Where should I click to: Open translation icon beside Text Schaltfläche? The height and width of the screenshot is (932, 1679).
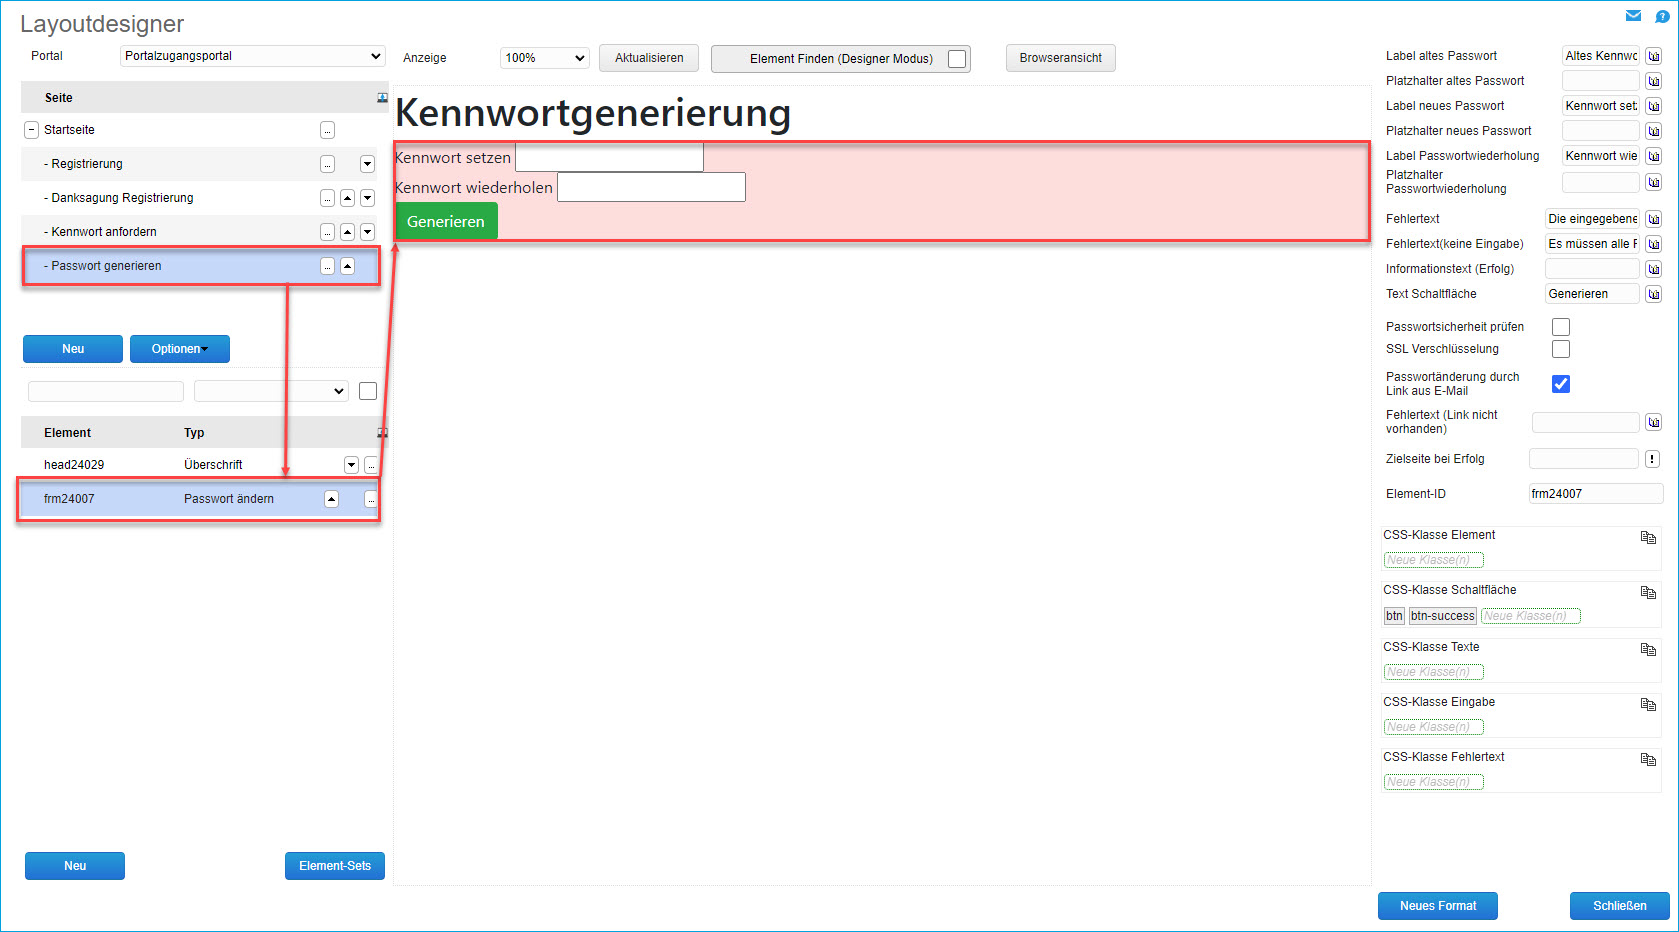tap(1654, 294)
